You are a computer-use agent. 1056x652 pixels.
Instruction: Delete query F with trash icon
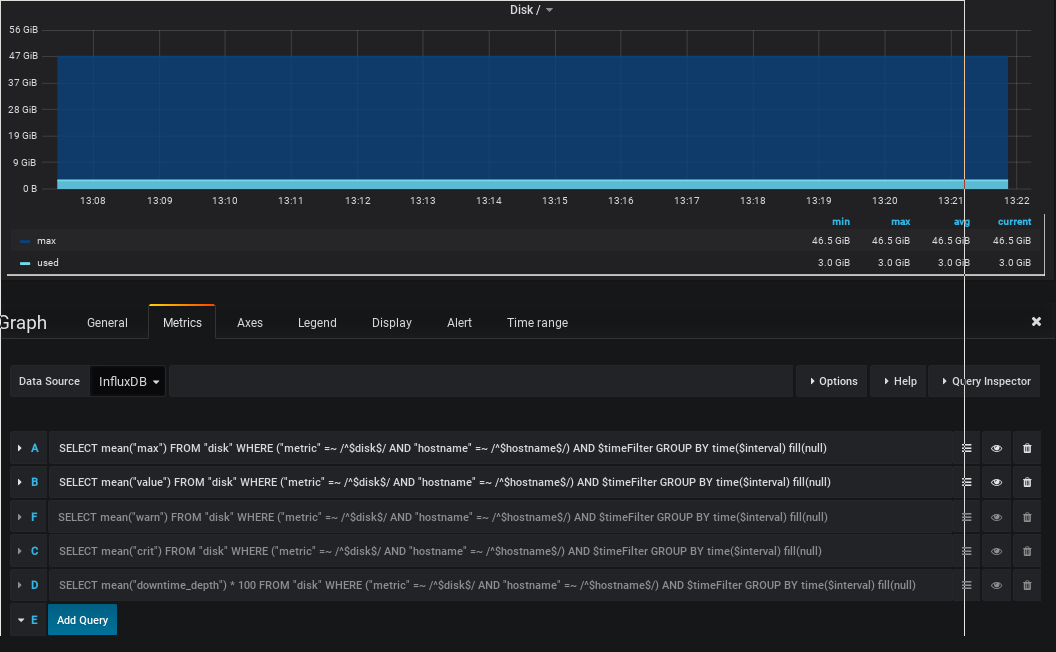(1027, 517)
